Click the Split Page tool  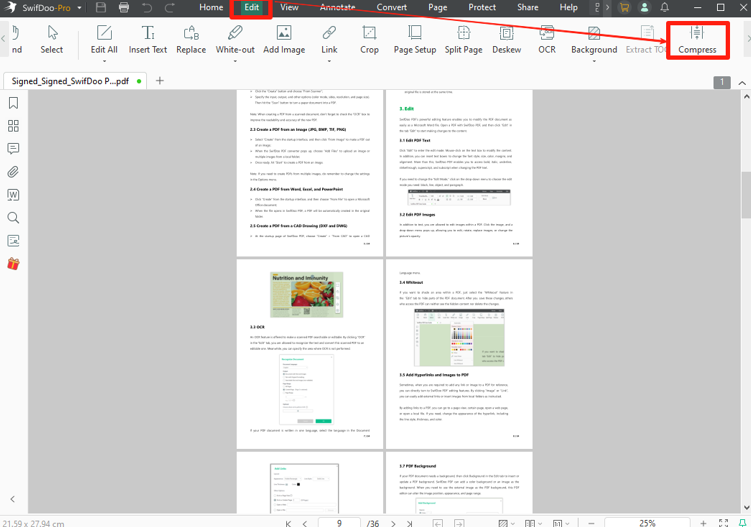[463, 40]
